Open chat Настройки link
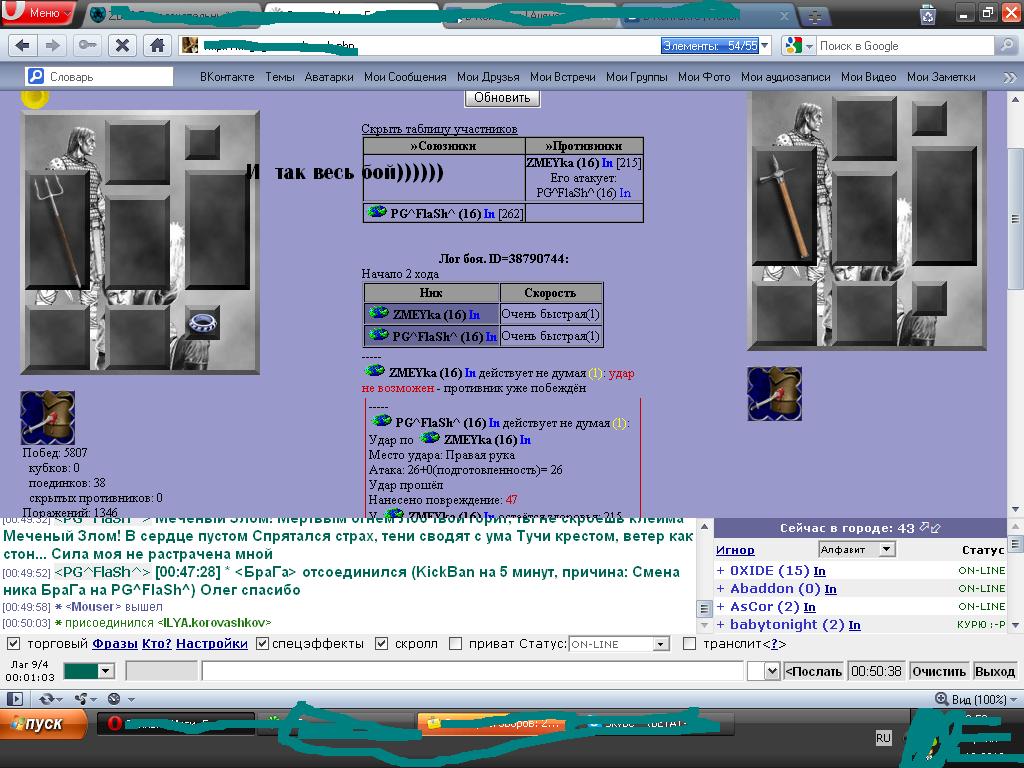Image resolution: width=1024 pixels, height=768 pixels. pos(212,644)
